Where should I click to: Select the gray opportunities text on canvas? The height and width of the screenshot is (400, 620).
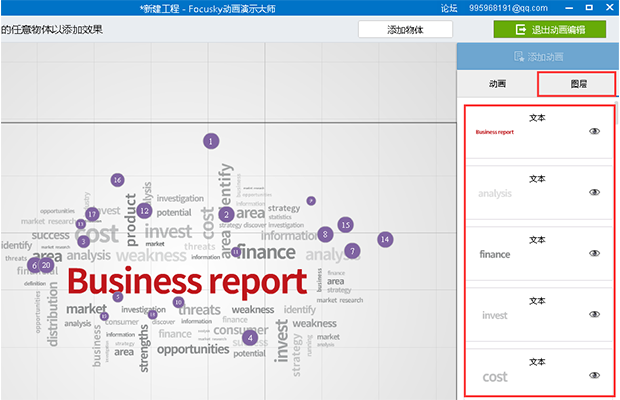tap(193, 349)
